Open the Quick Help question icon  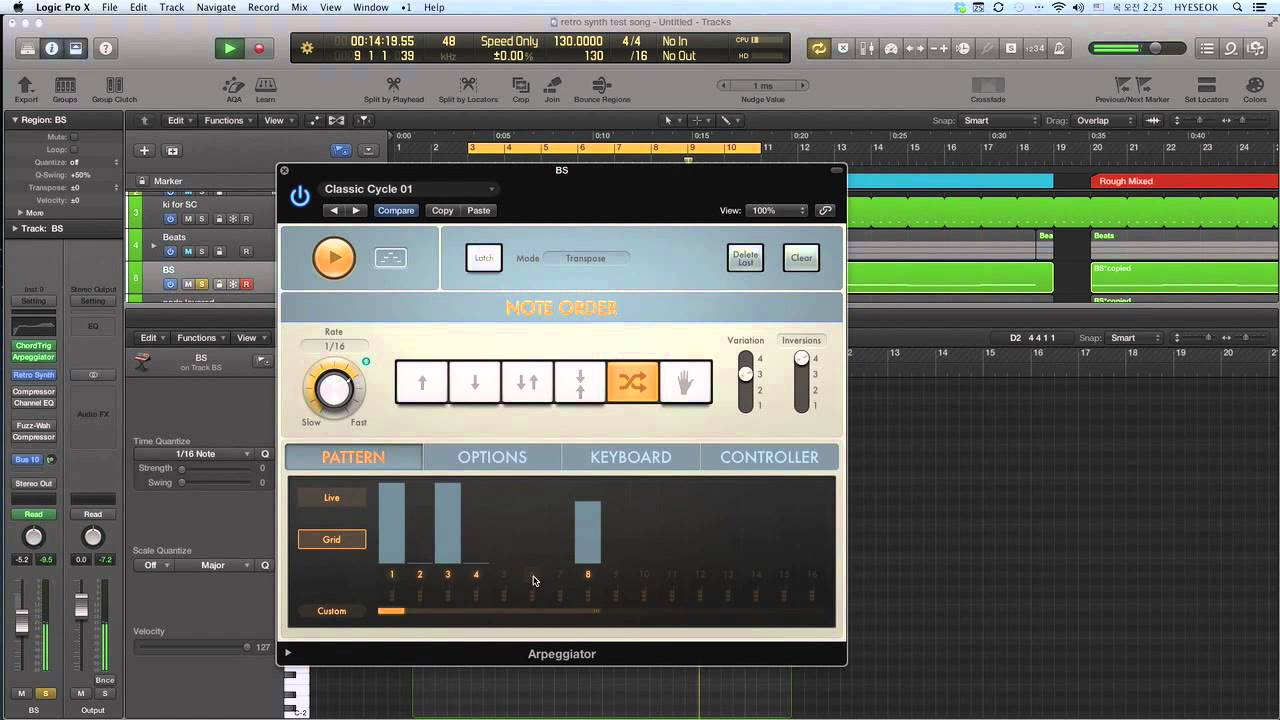click(x=106, y=48)
